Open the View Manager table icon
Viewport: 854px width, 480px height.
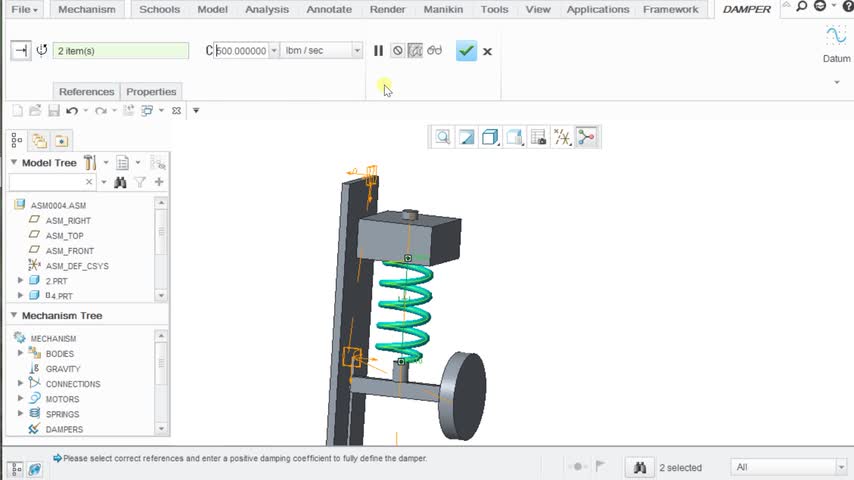pos(538,137)
